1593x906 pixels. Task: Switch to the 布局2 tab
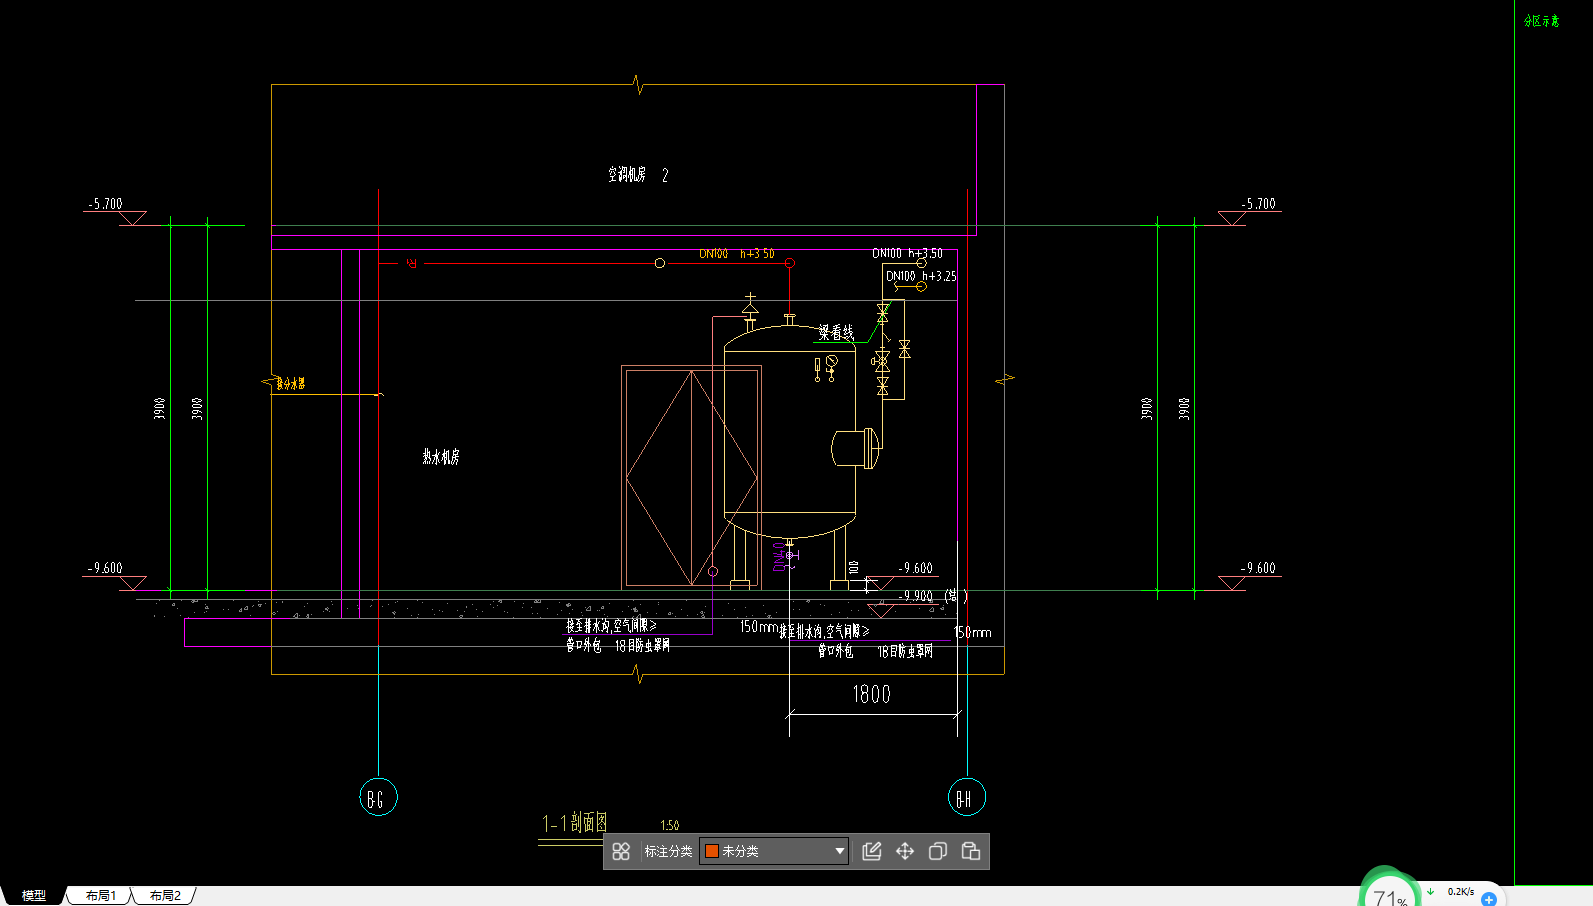[165, 896]
